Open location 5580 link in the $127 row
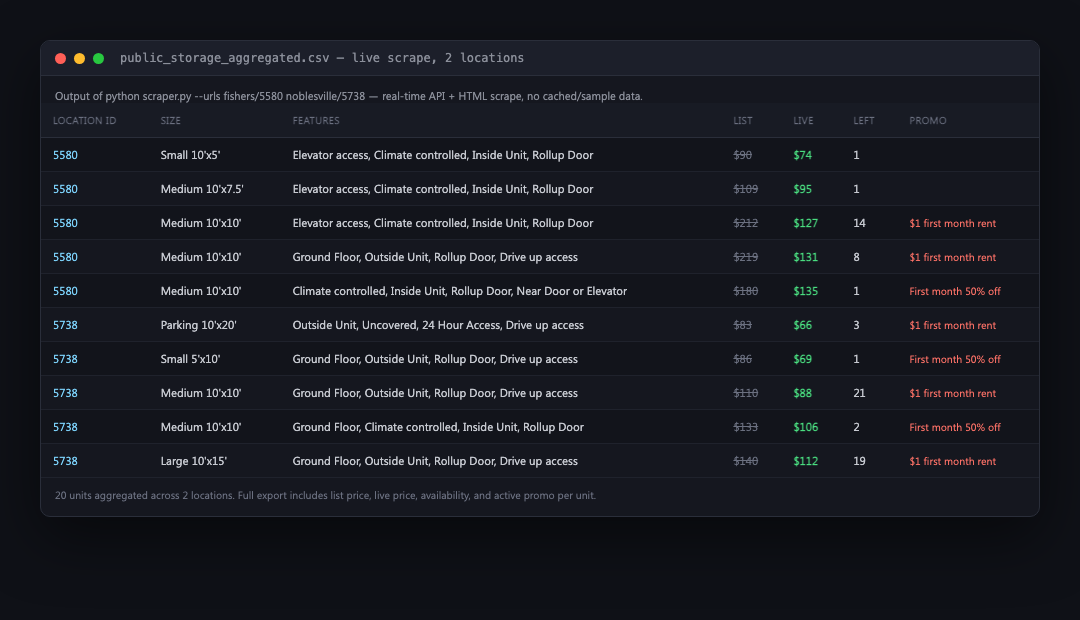1080x620 pixels. click(65, 223)
